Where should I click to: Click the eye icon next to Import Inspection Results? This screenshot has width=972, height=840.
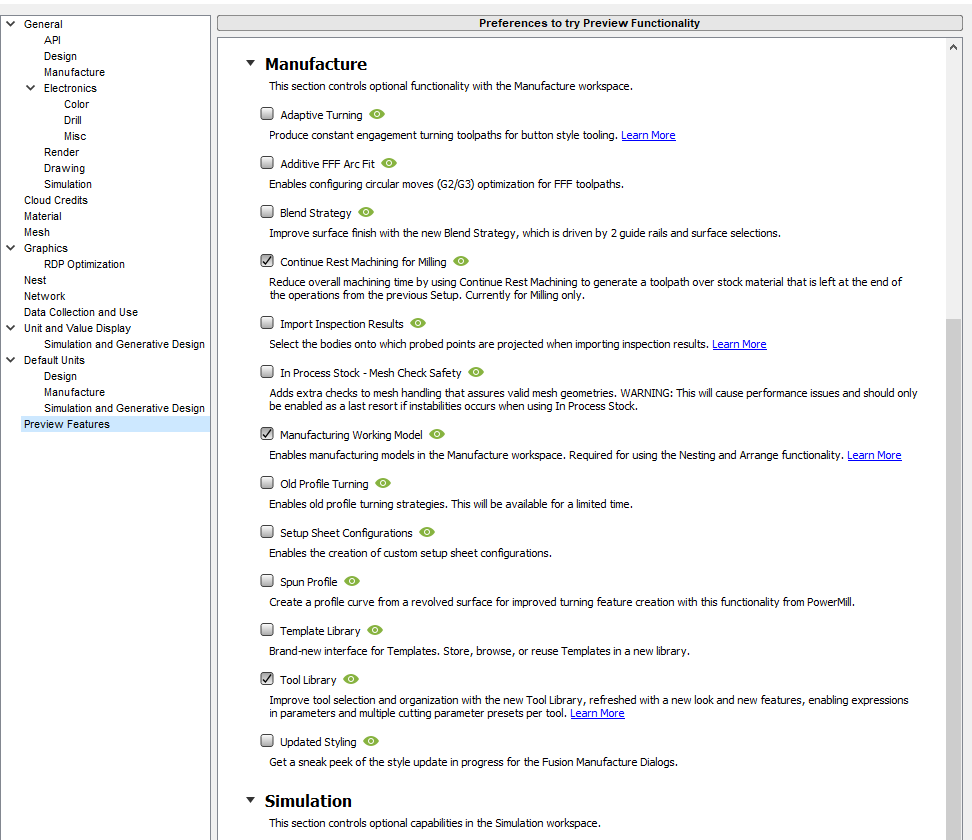pyautogui.click(x=418, y=323)
